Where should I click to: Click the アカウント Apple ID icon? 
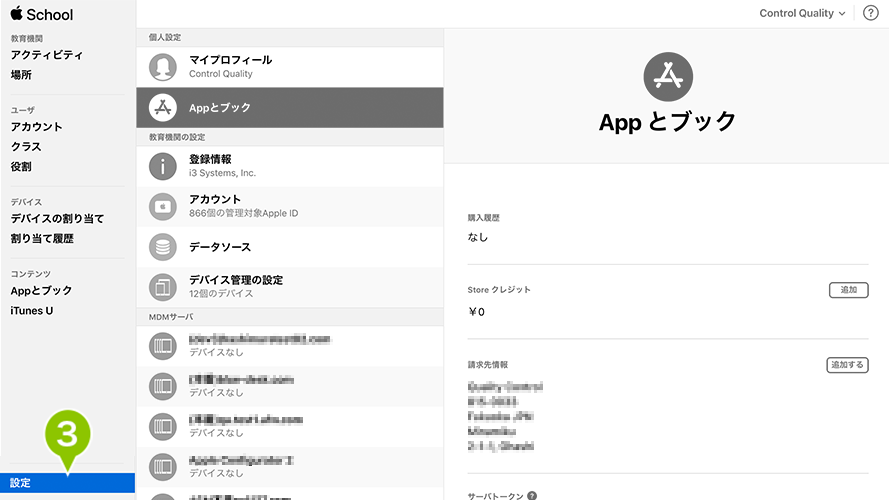pos(163,206)
